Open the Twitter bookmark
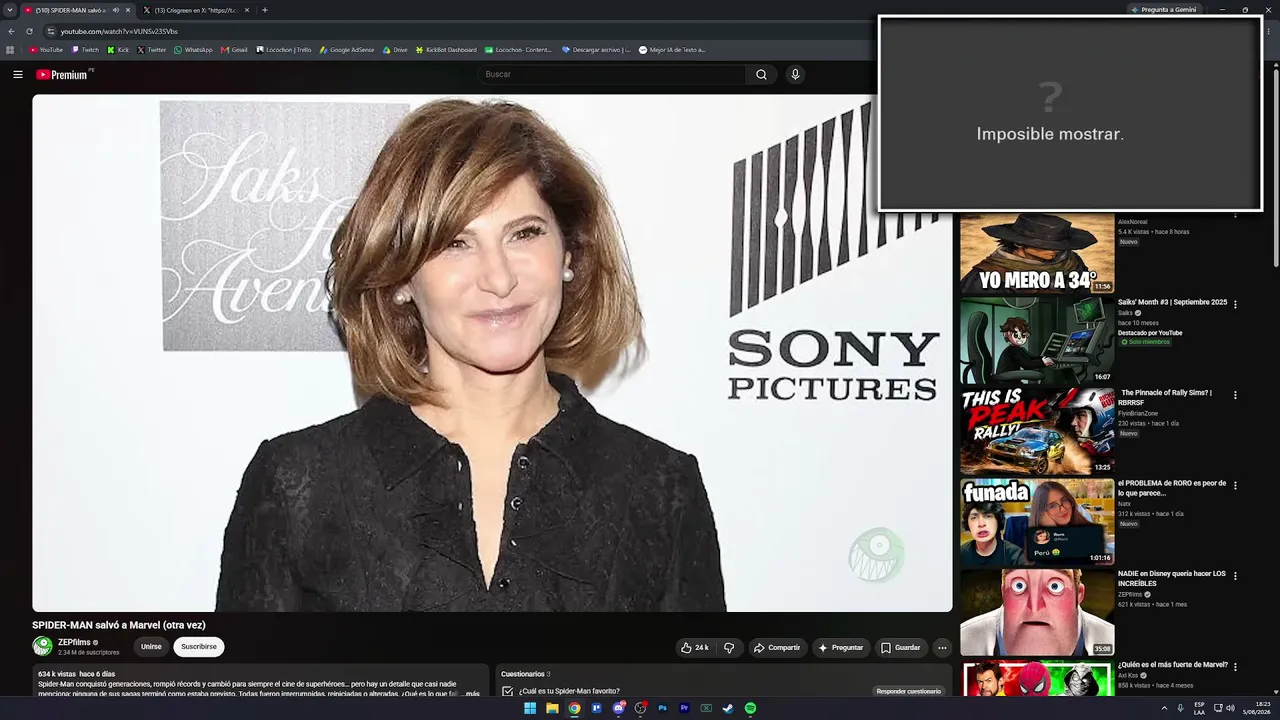Viewport: 1280px width, 720px height. [x=152, y=50]
